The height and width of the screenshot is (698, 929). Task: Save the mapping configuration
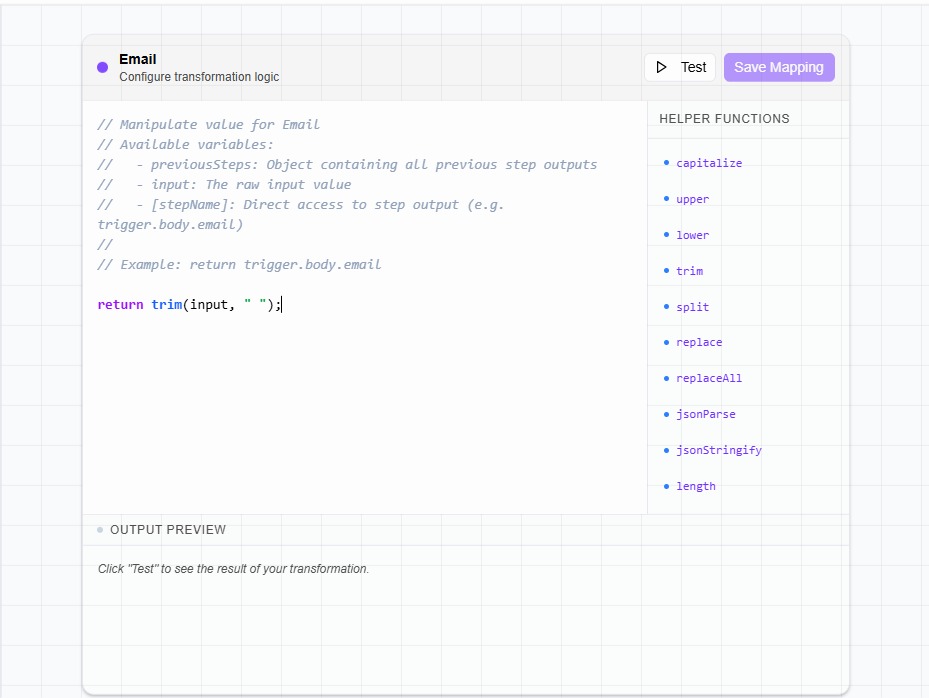point(779,66)
